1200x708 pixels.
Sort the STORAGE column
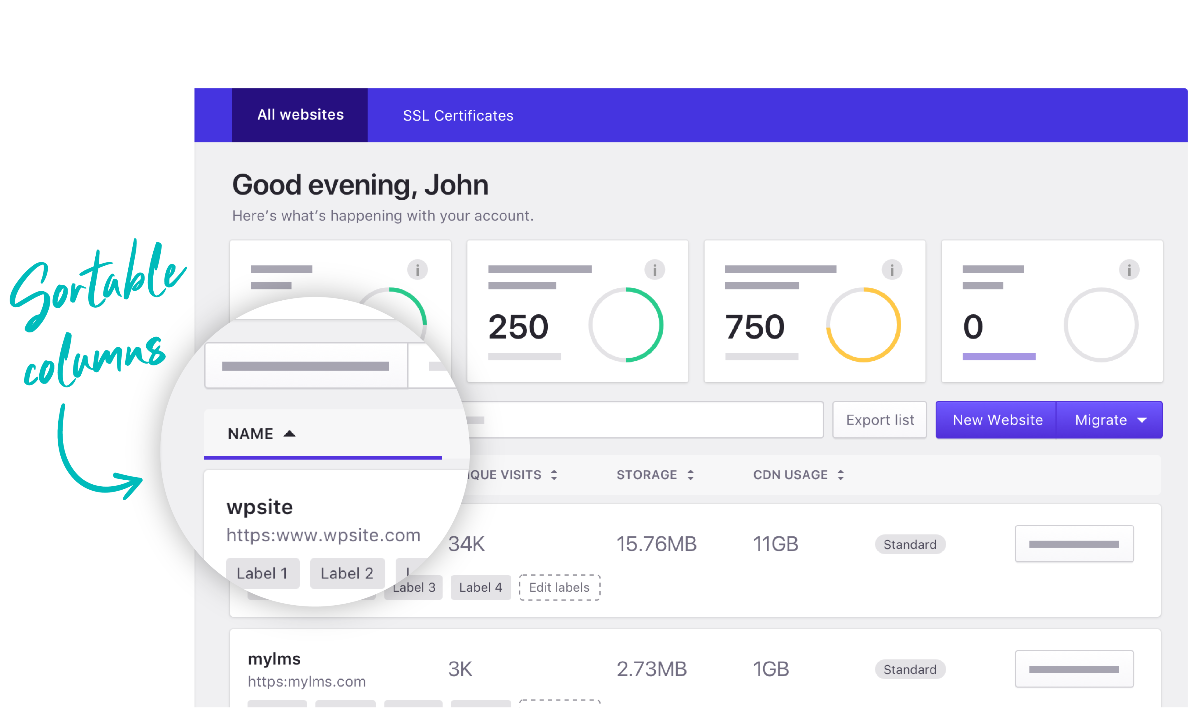point(690,475)
